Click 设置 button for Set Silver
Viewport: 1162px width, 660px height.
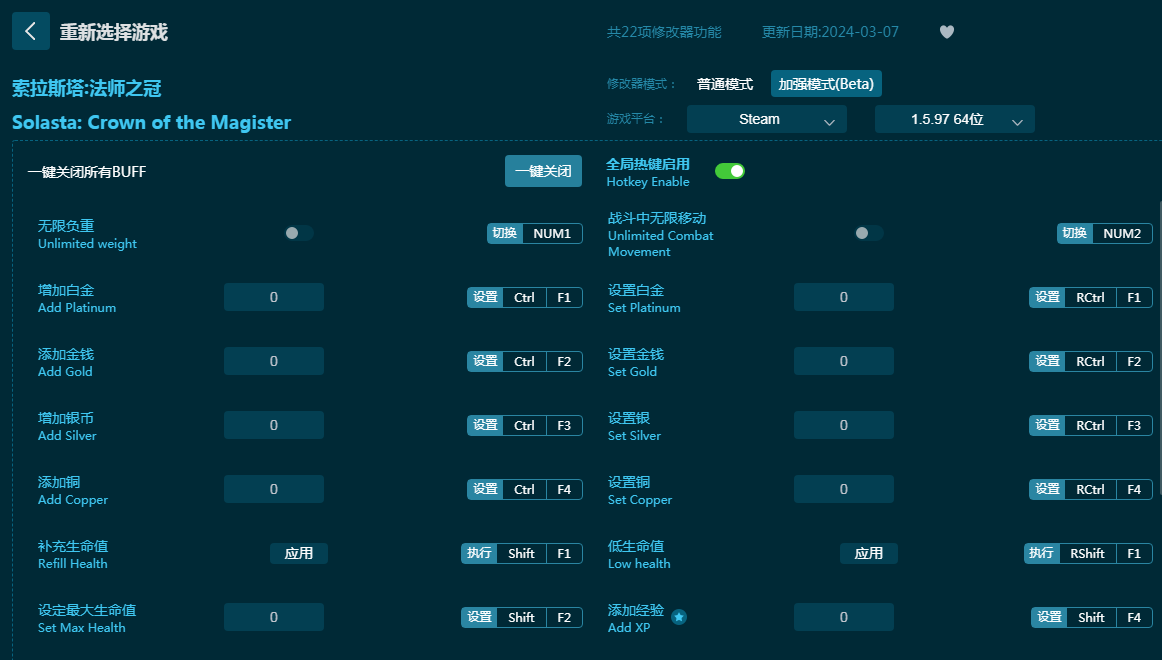tap(1047, 425)
